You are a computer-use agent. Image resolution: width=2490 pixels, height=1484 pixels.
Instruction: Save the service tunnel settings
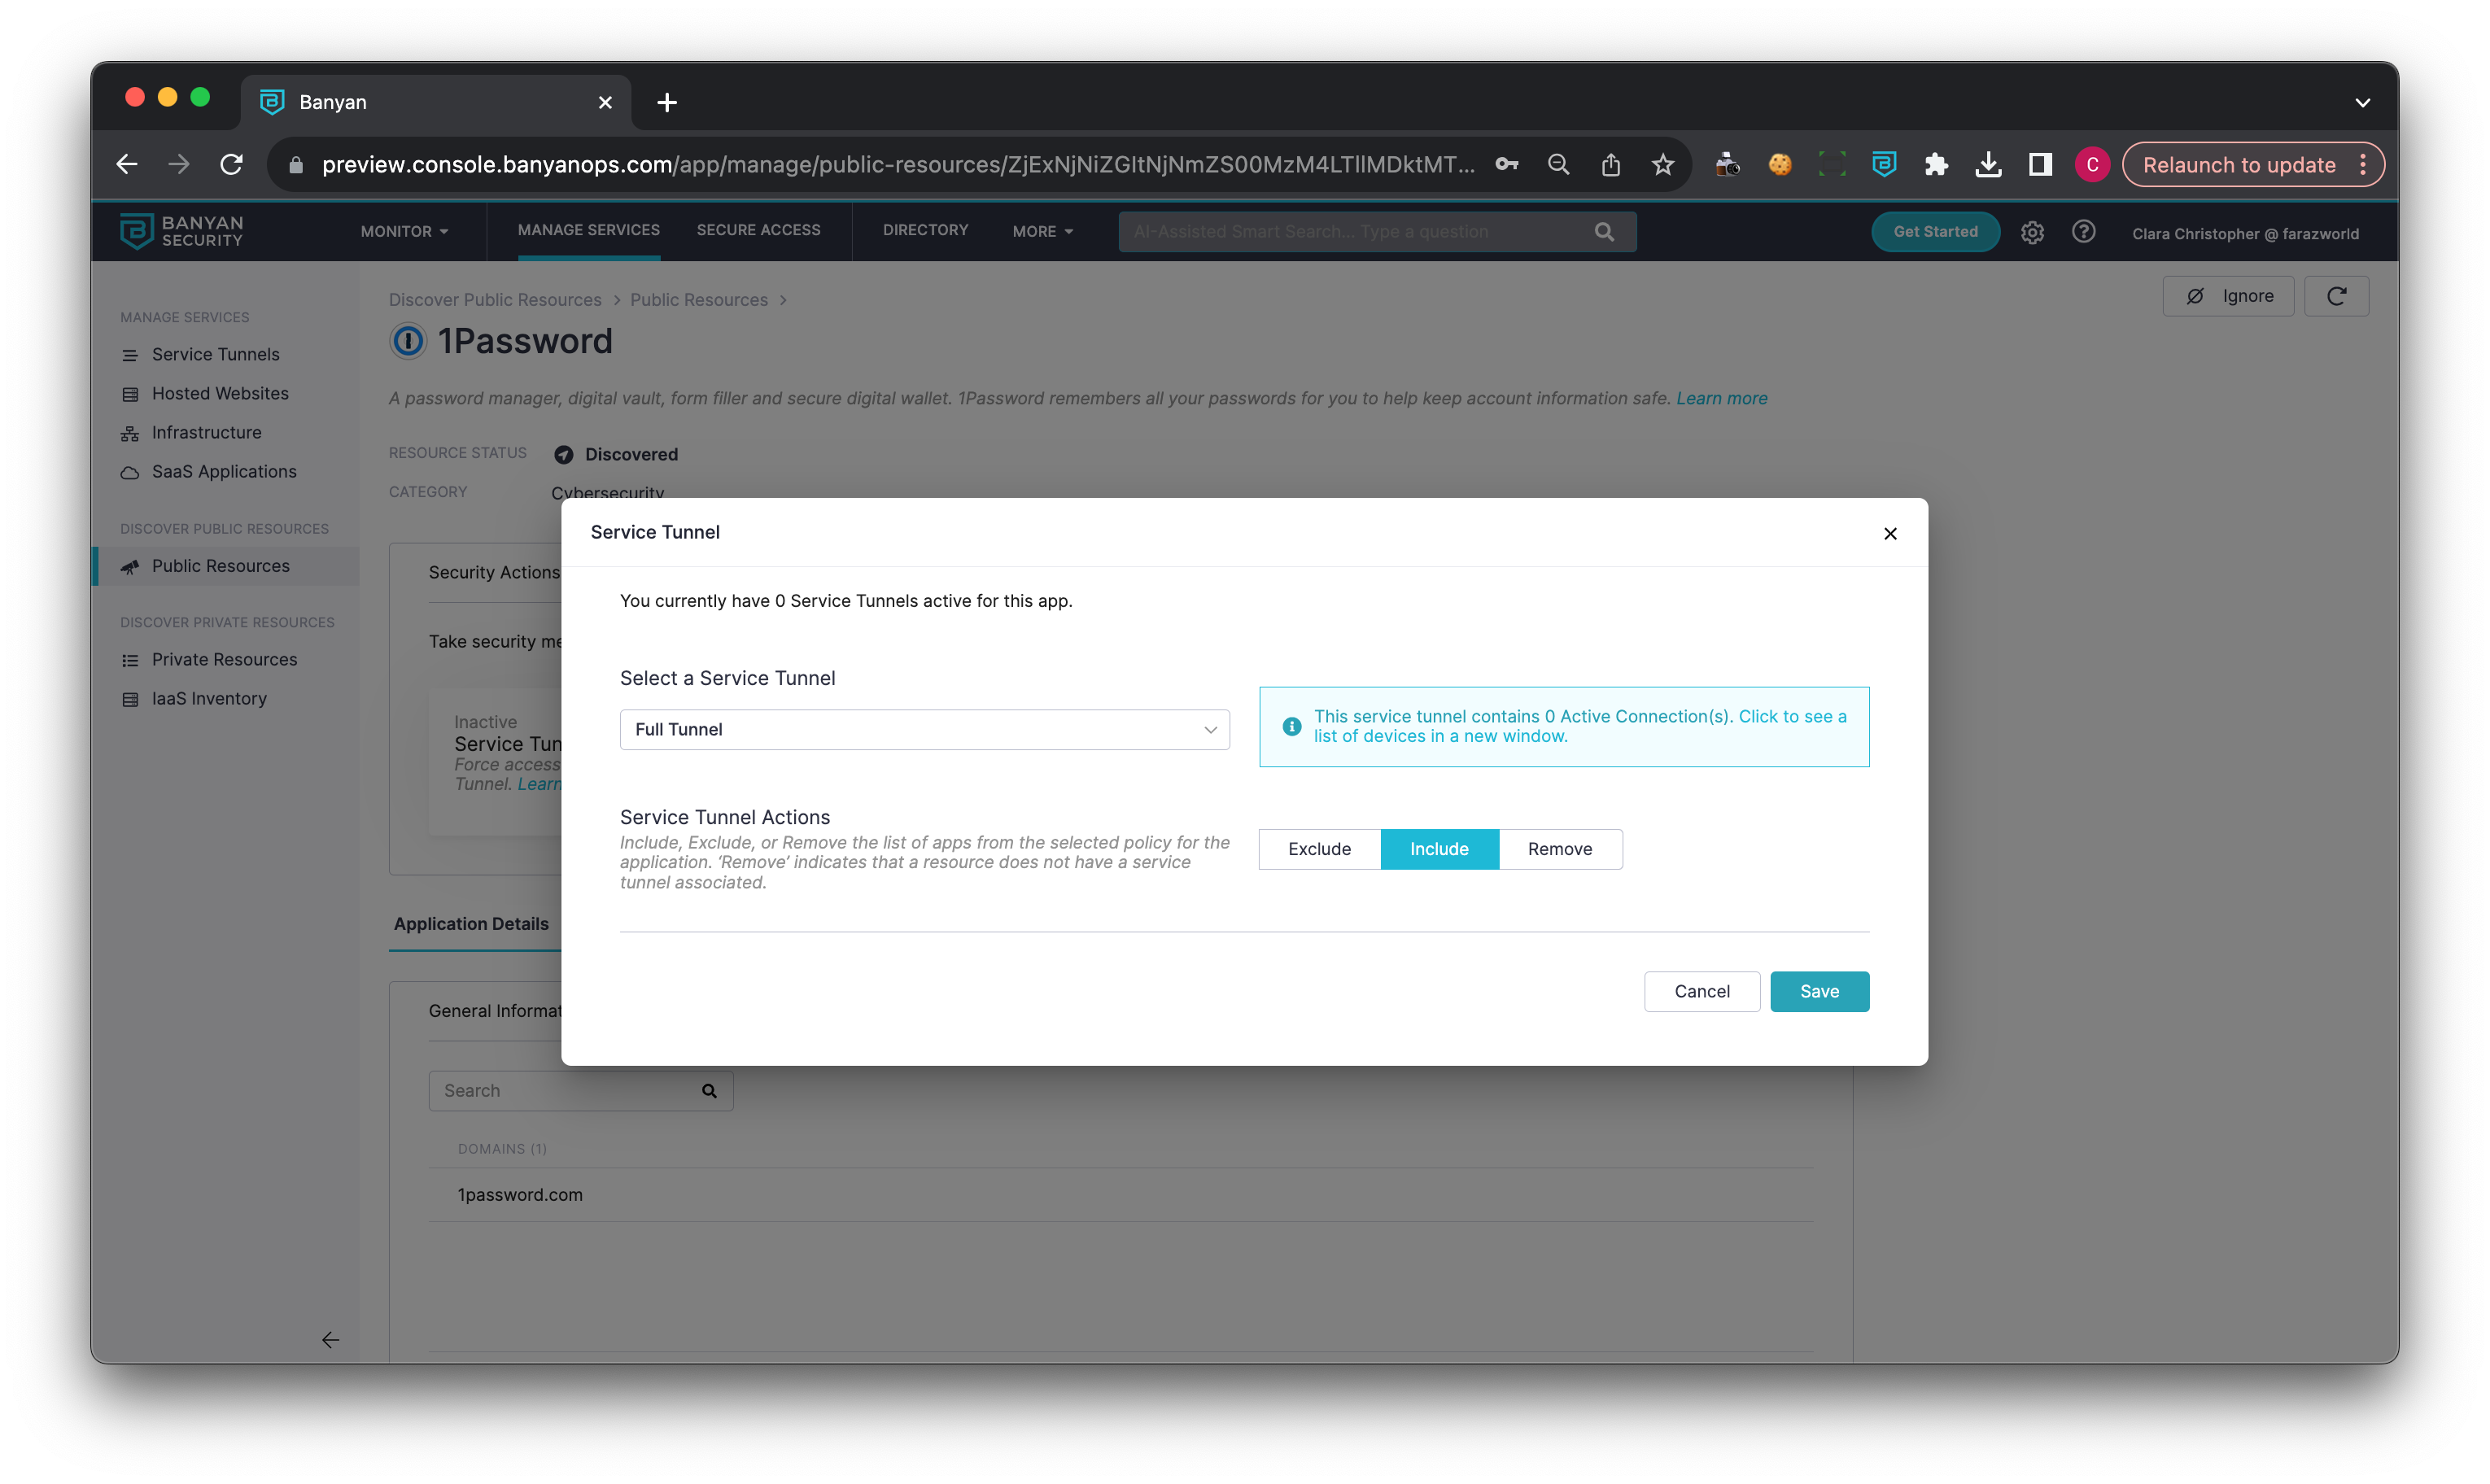[x=1818, y=991]
